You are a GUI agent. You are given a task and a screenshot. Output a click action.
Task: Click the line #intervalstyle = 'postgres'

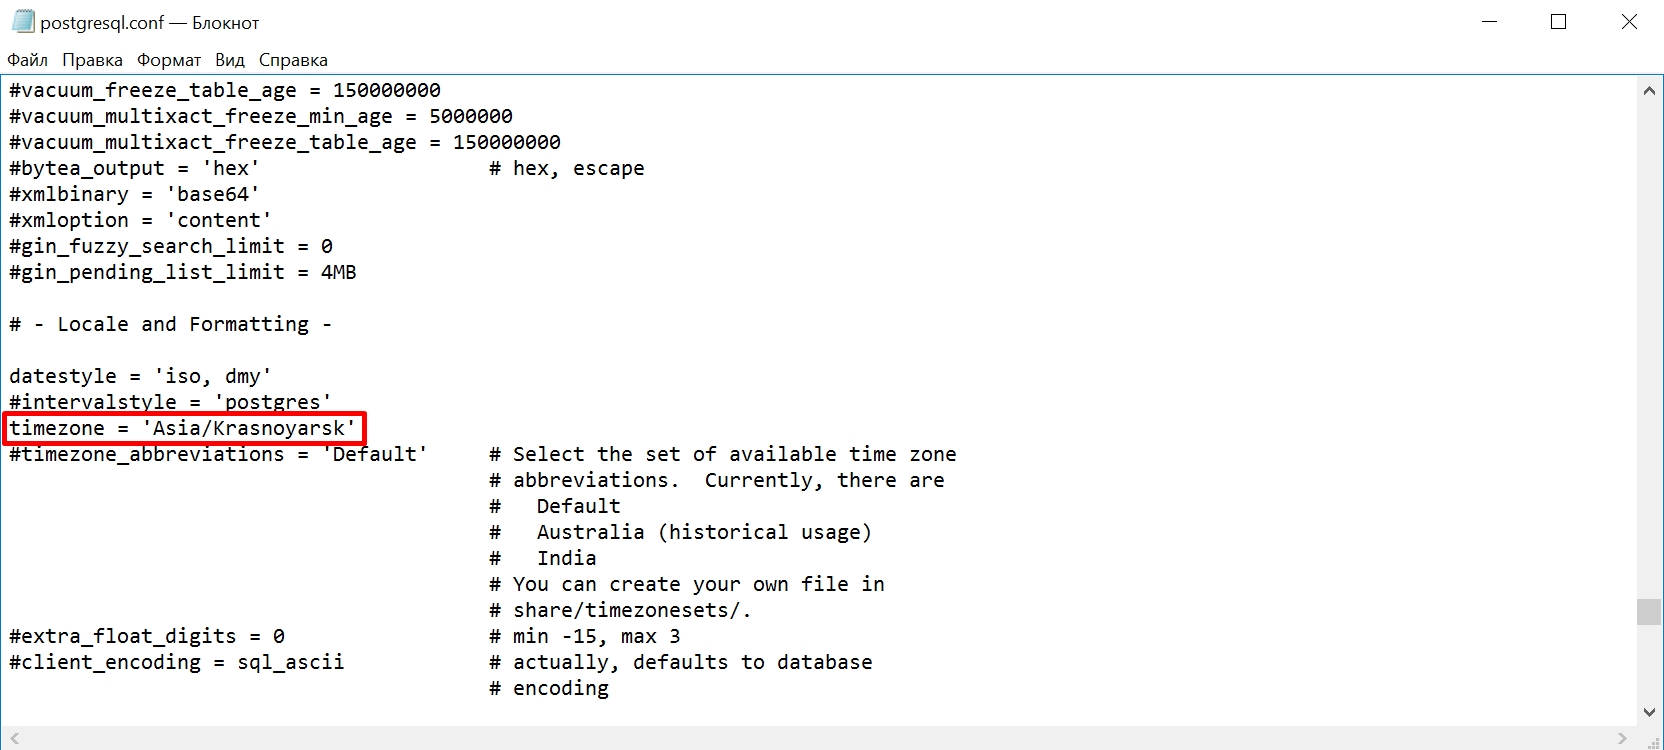[170, 402]
